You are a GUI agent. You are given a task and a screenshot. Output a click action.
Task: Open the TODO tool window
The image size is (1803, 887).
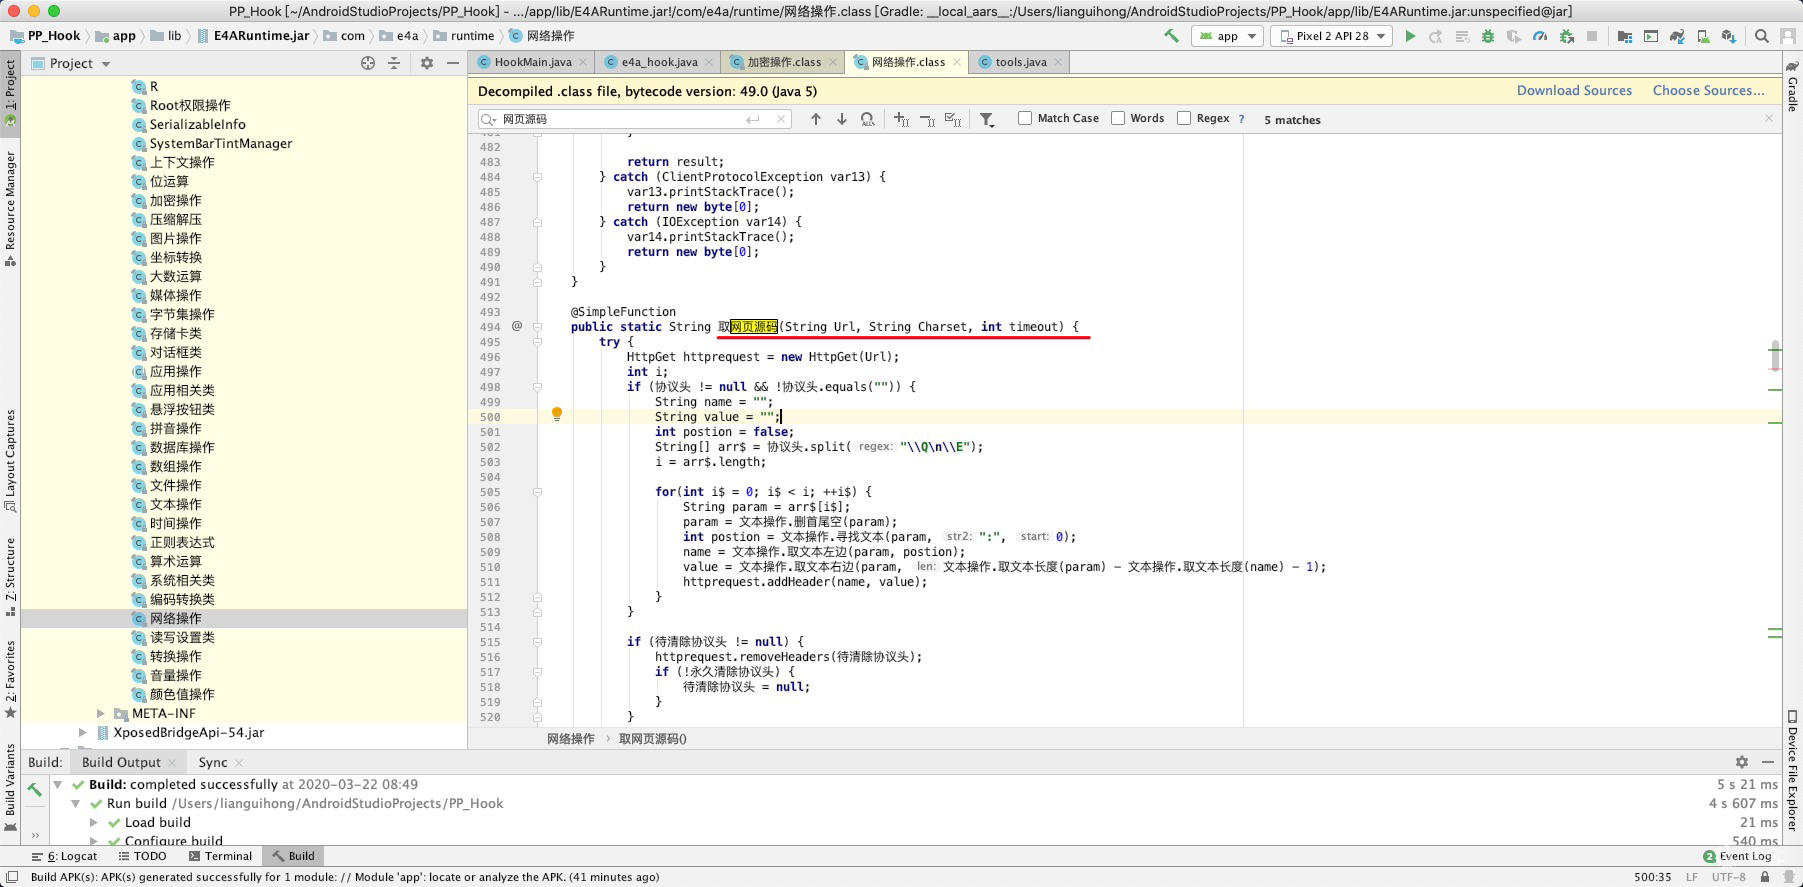point(142,856)
